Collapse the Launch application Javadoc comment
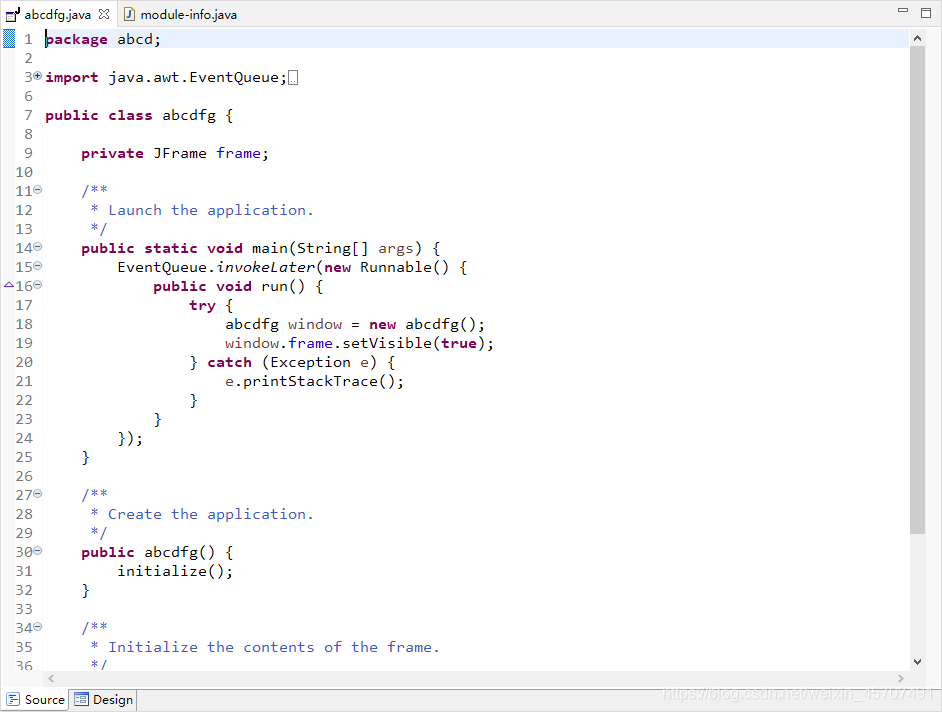This screenshot has width=942, height=712. pos(37,190)
